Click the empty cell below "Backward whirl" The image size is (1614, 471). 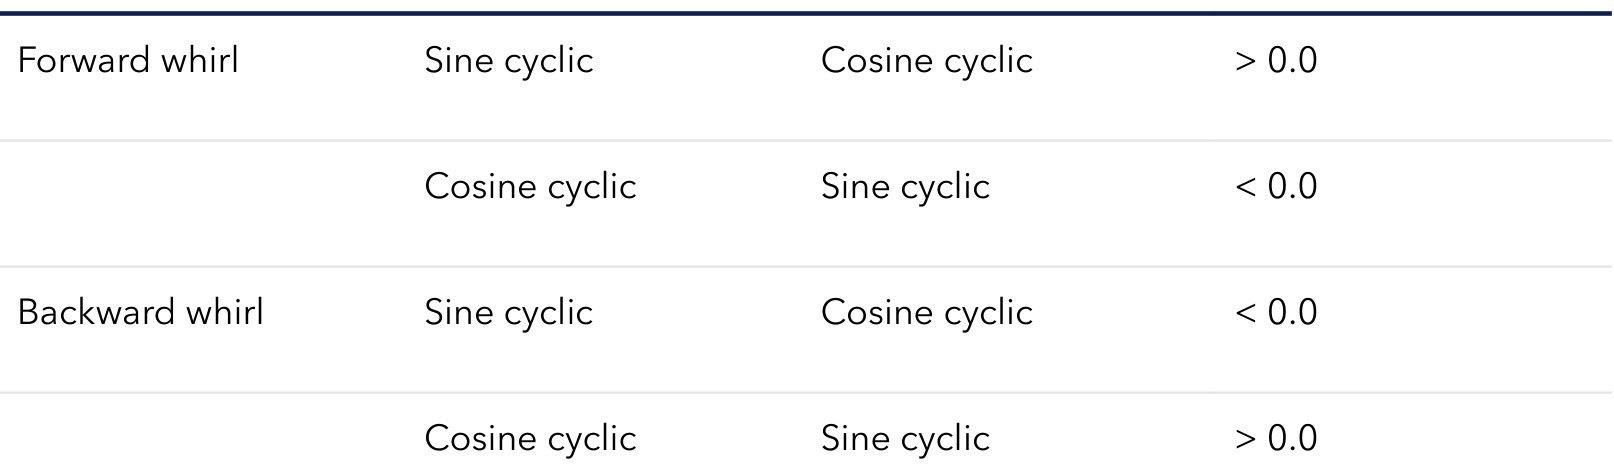click(200, 439)
